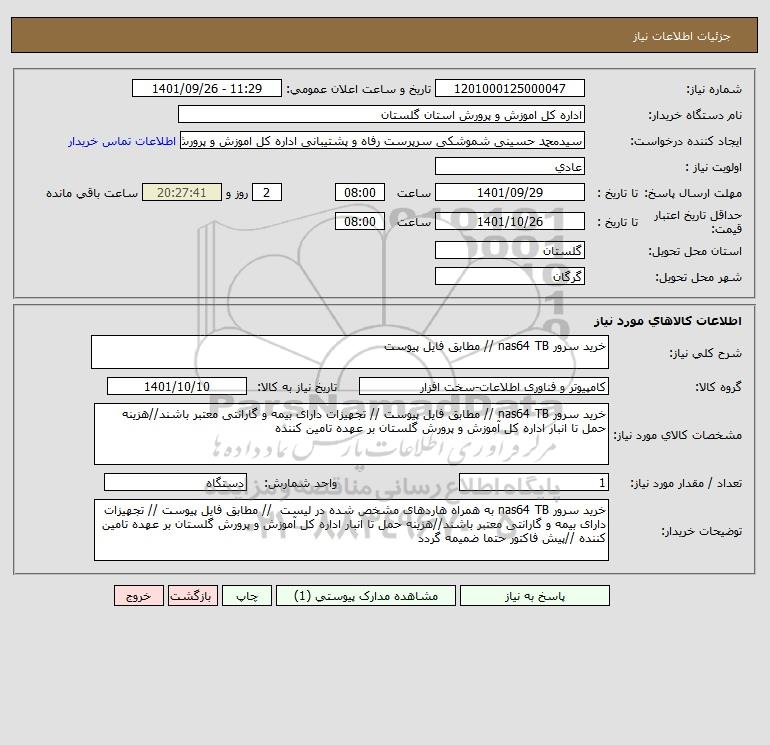770x745 pixels.
Task: Click the goods group field کامپیوتر و فناوری اطلاعات
Action: click(x=484, y=386)
